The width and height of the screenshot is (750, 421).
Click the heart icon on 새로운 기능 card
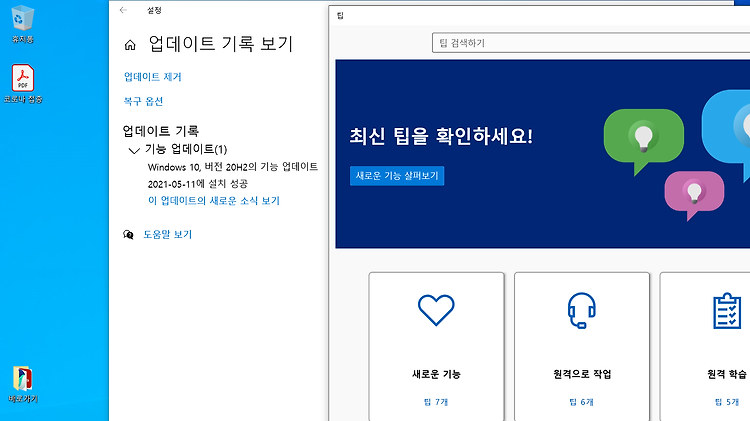pyautogui.click(x=436, y=310)
